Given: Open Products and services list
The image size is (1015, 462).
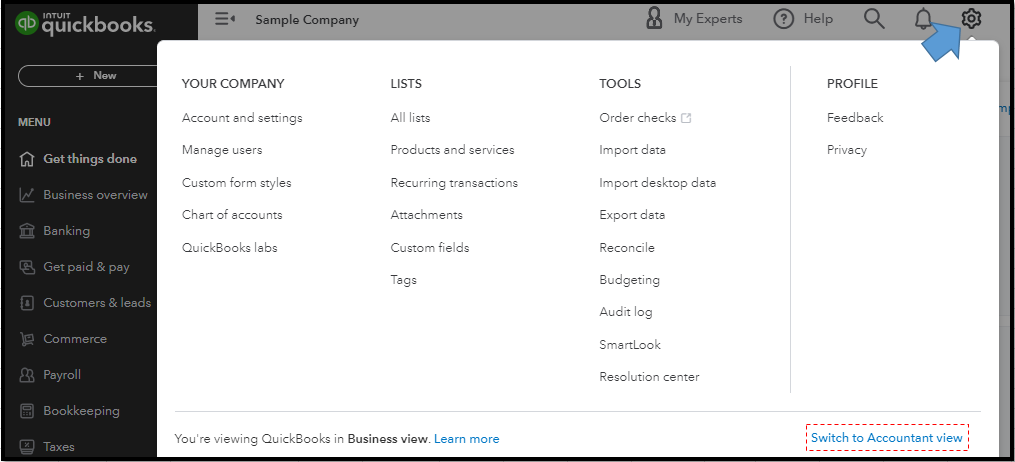Looking at the screenshot, I should click(x=452, y=150).
